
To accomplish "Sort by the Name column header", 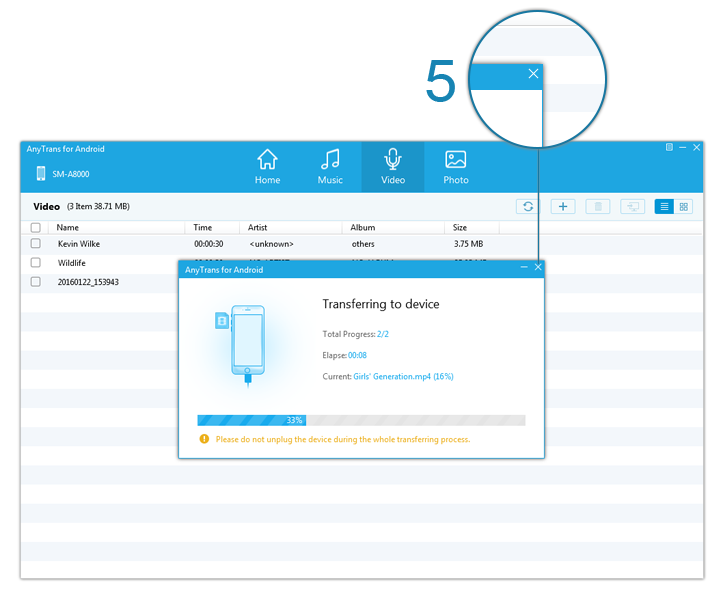I will pyautogui.click(x=67, y=228).
